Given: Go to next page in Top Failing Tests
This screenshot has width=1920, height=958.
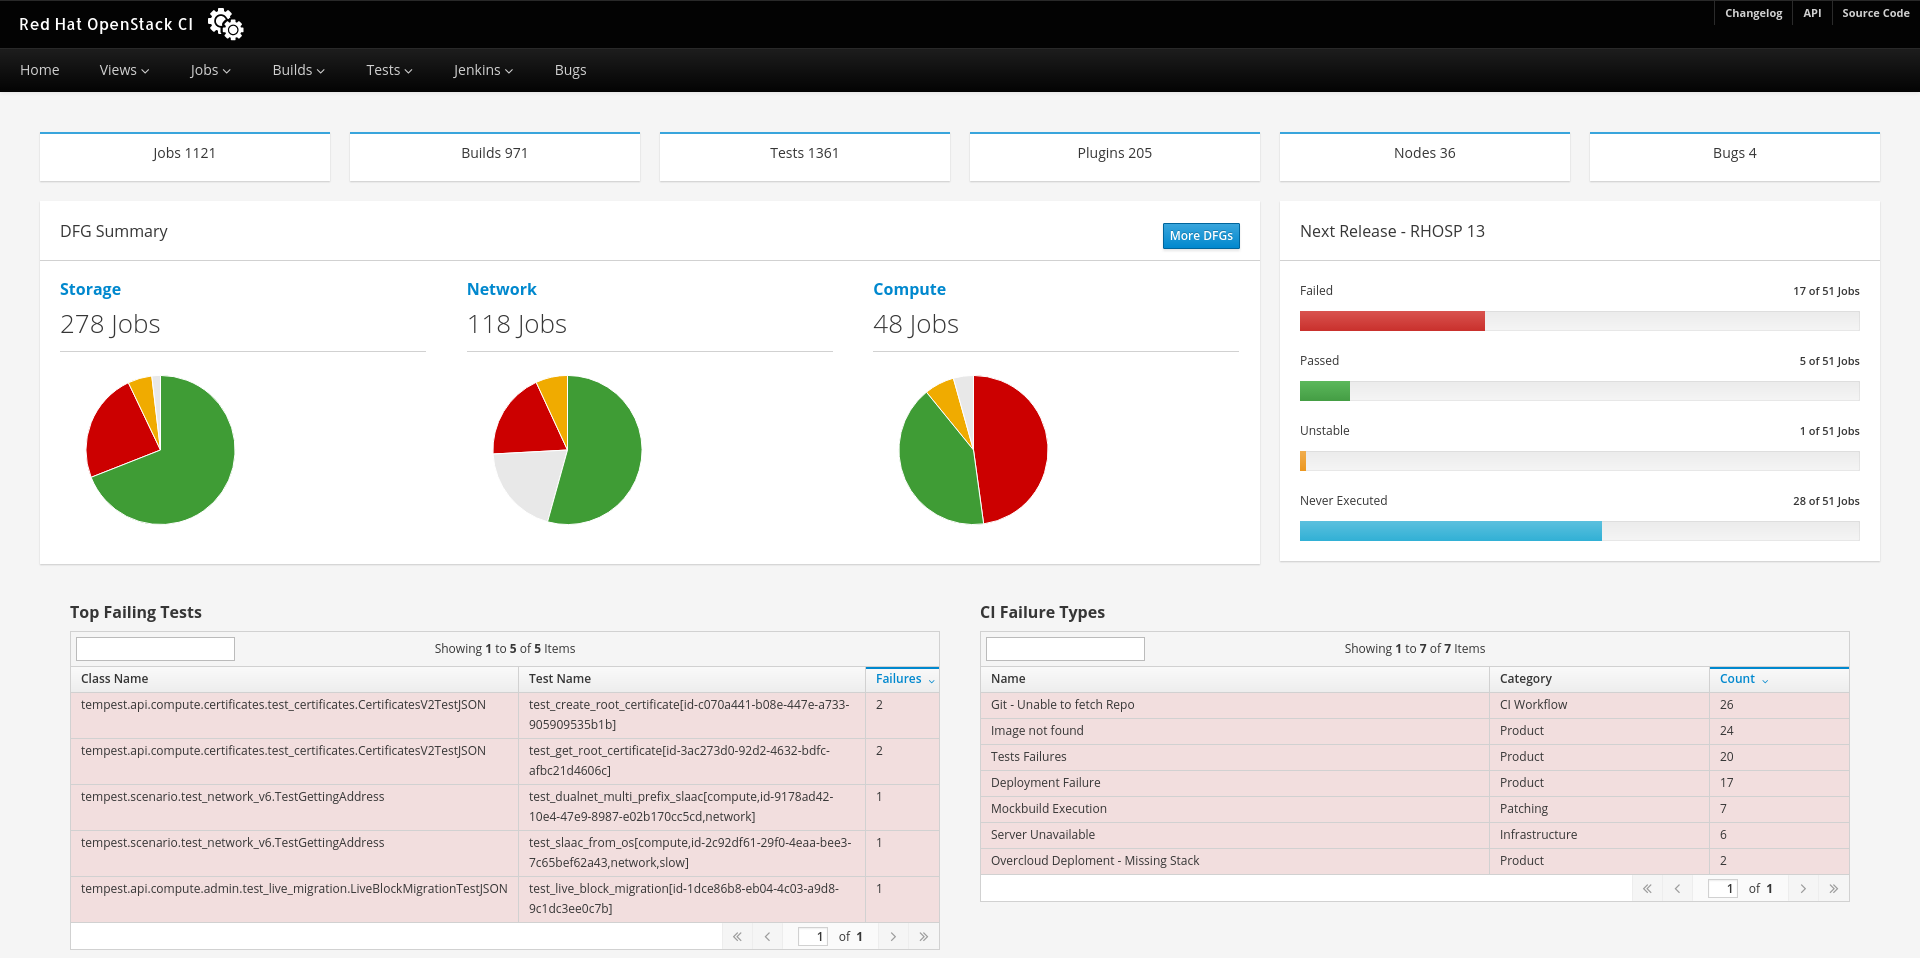Looking at the screenshot, I should [x=893, y=937].
